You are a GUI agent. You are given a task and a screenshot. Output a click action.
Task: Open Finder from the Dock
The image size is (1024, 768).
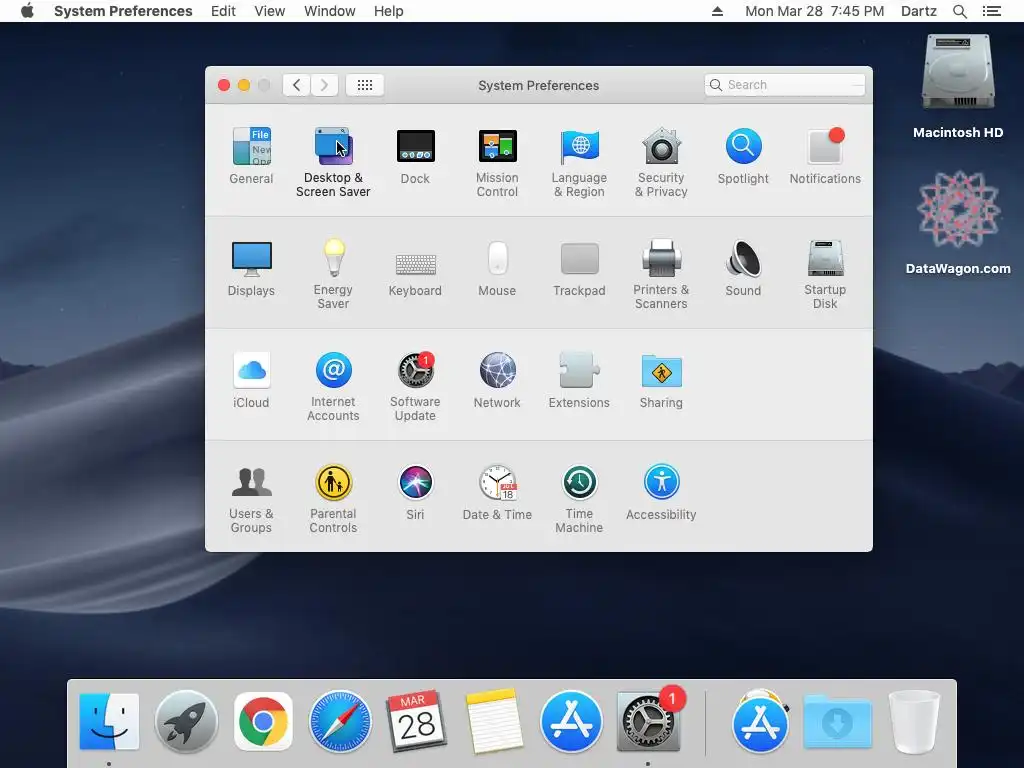pos(109,722)
